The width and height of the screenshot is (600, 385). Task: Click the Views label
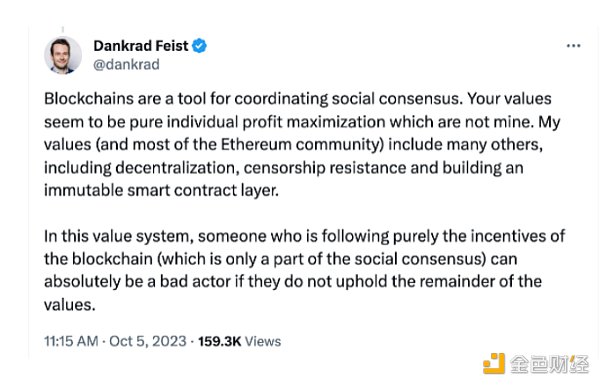click(263, 341)
